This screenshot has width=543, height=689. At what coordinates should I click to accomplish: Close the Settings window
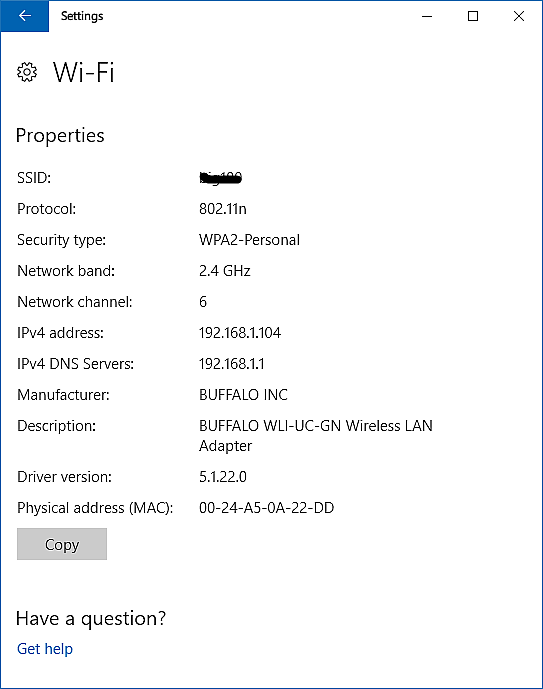pyautogui.click(x=519, y=16)
